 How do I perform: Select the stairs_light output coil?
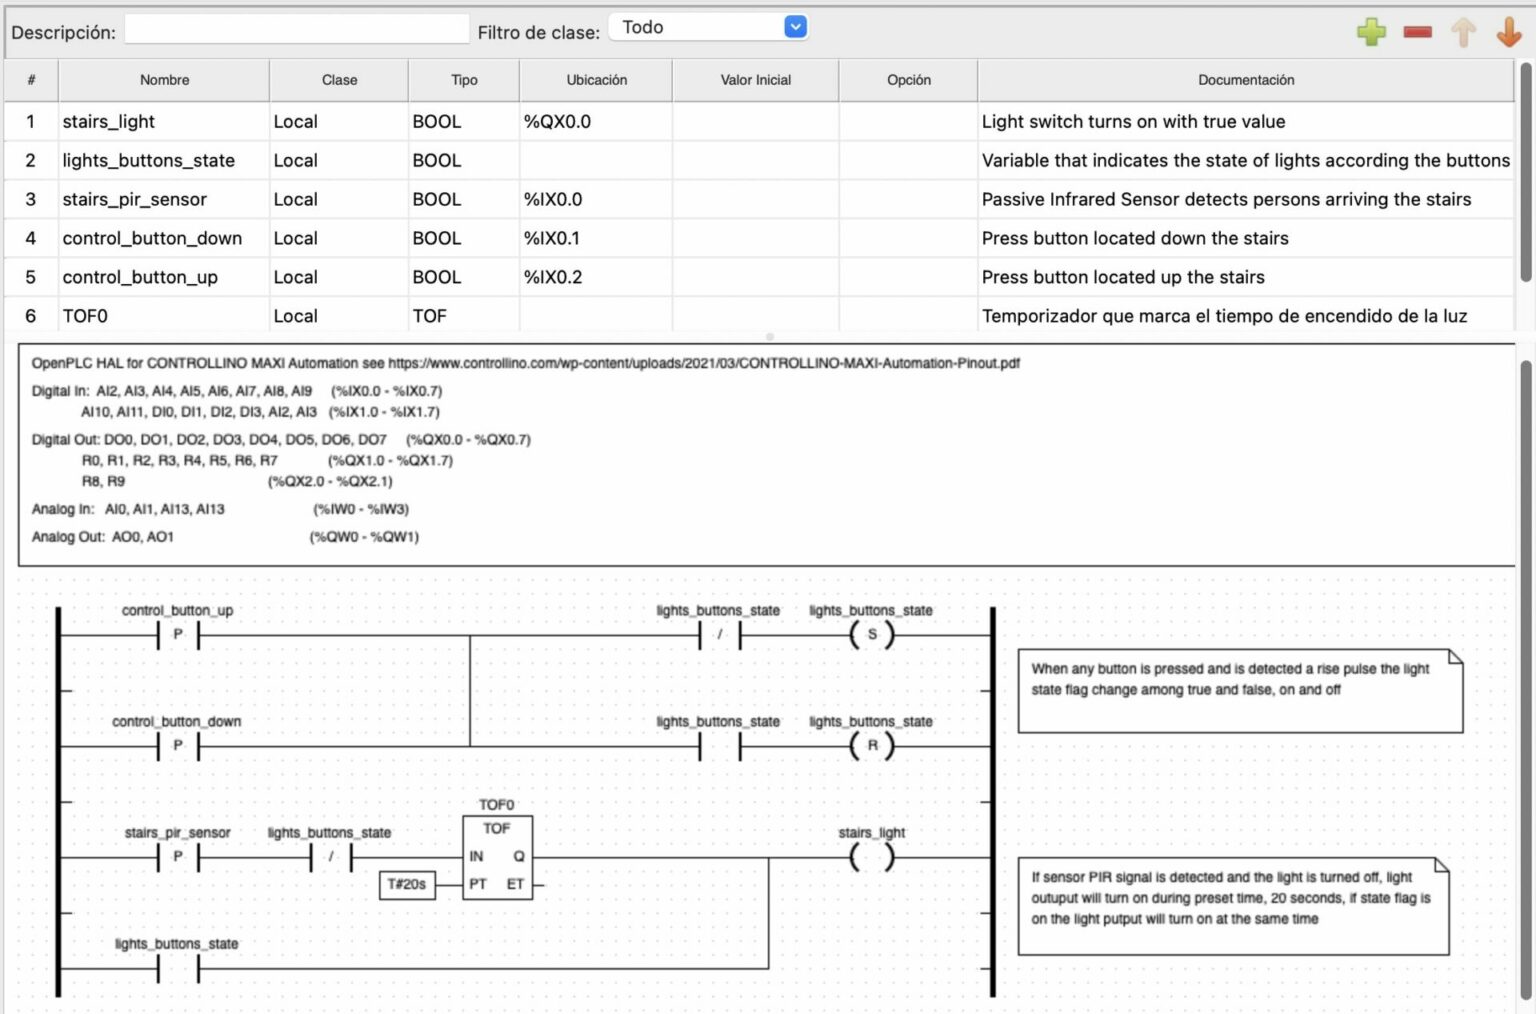pos(871,857)
